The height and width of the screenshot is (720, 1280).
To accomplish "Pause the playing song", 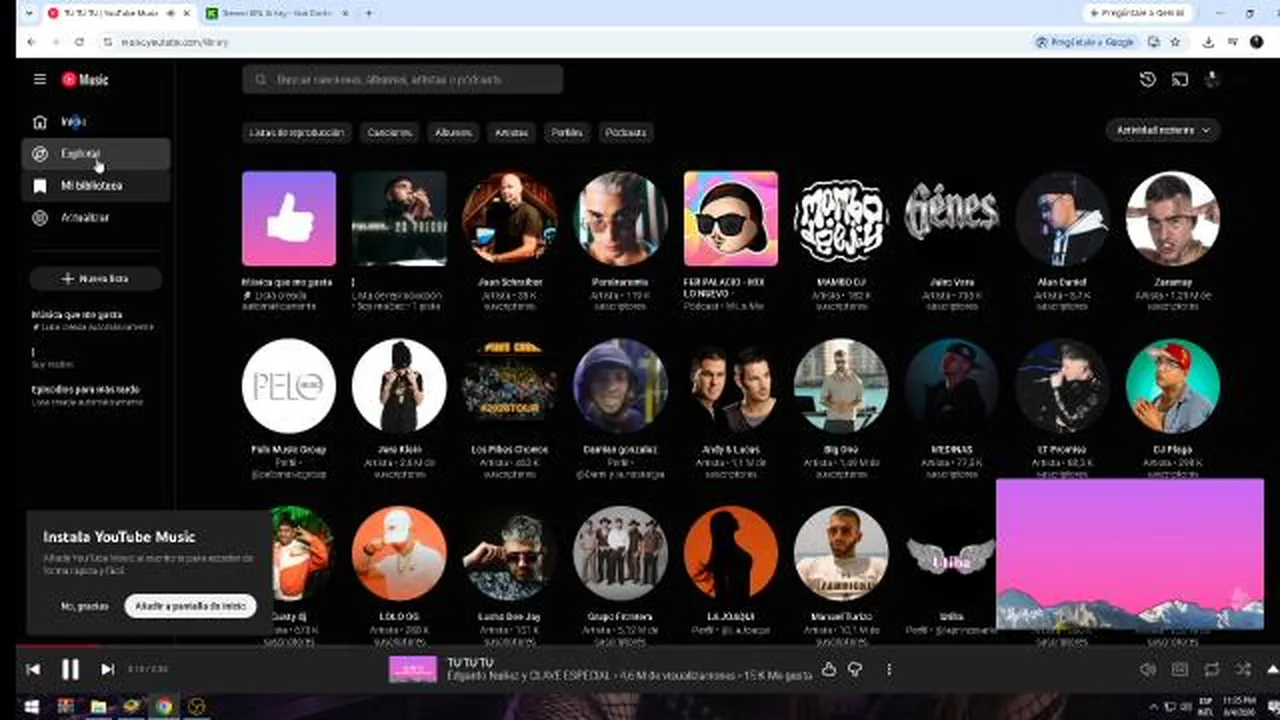I will pyautogui.click(x=70, y=669).
